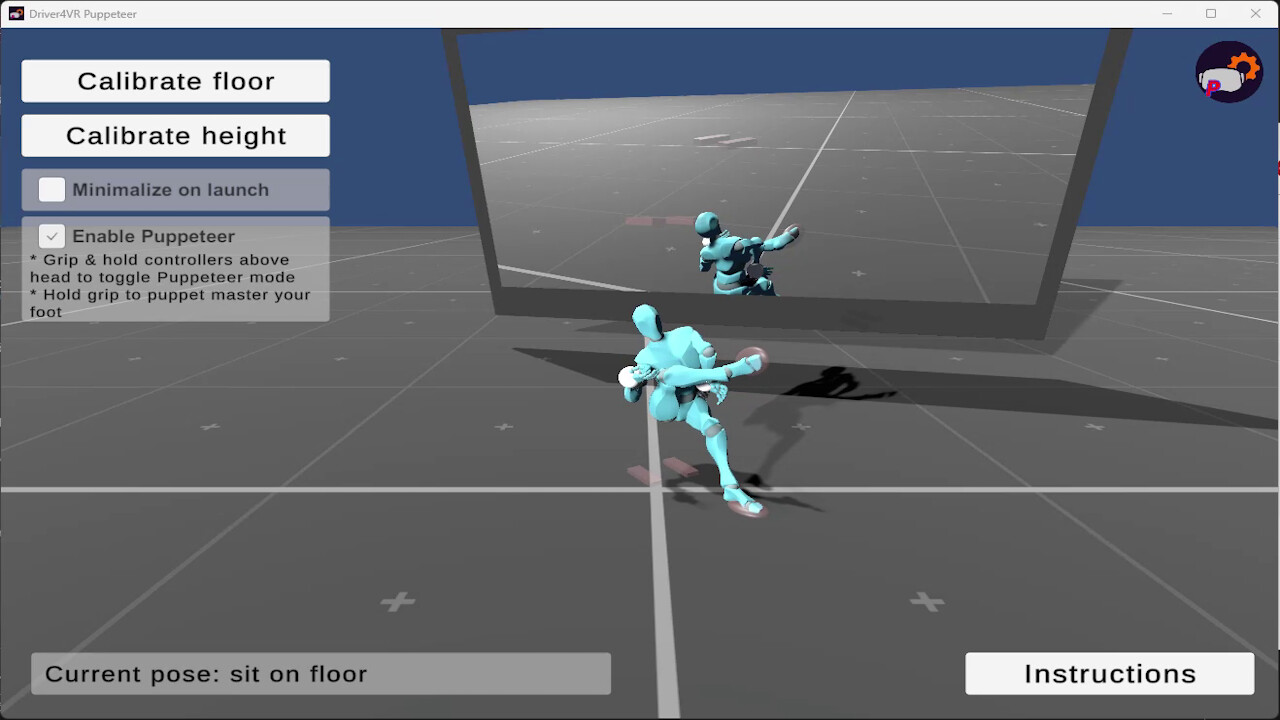Enable the Minimalize on launch option
1280x720 pixels.
point(51,189)
